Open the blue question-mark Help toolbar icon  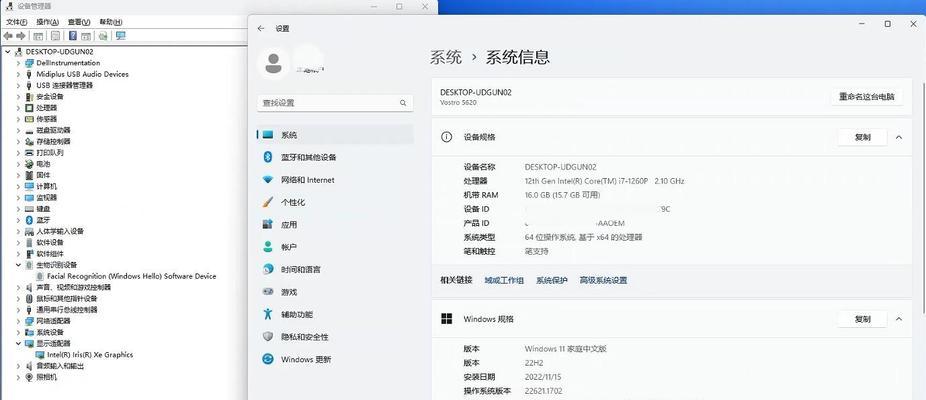click(73, 36)
